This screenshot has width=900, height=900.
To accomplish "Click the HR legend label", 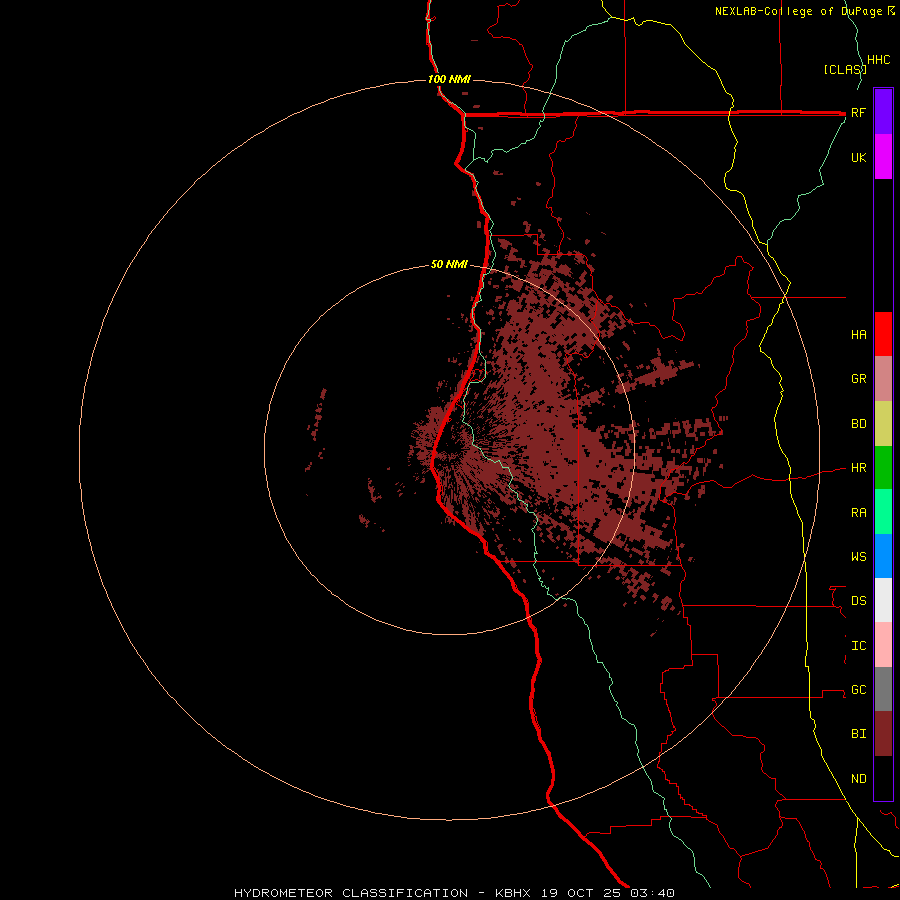I will pyautogui.click(x=858, y=468).
